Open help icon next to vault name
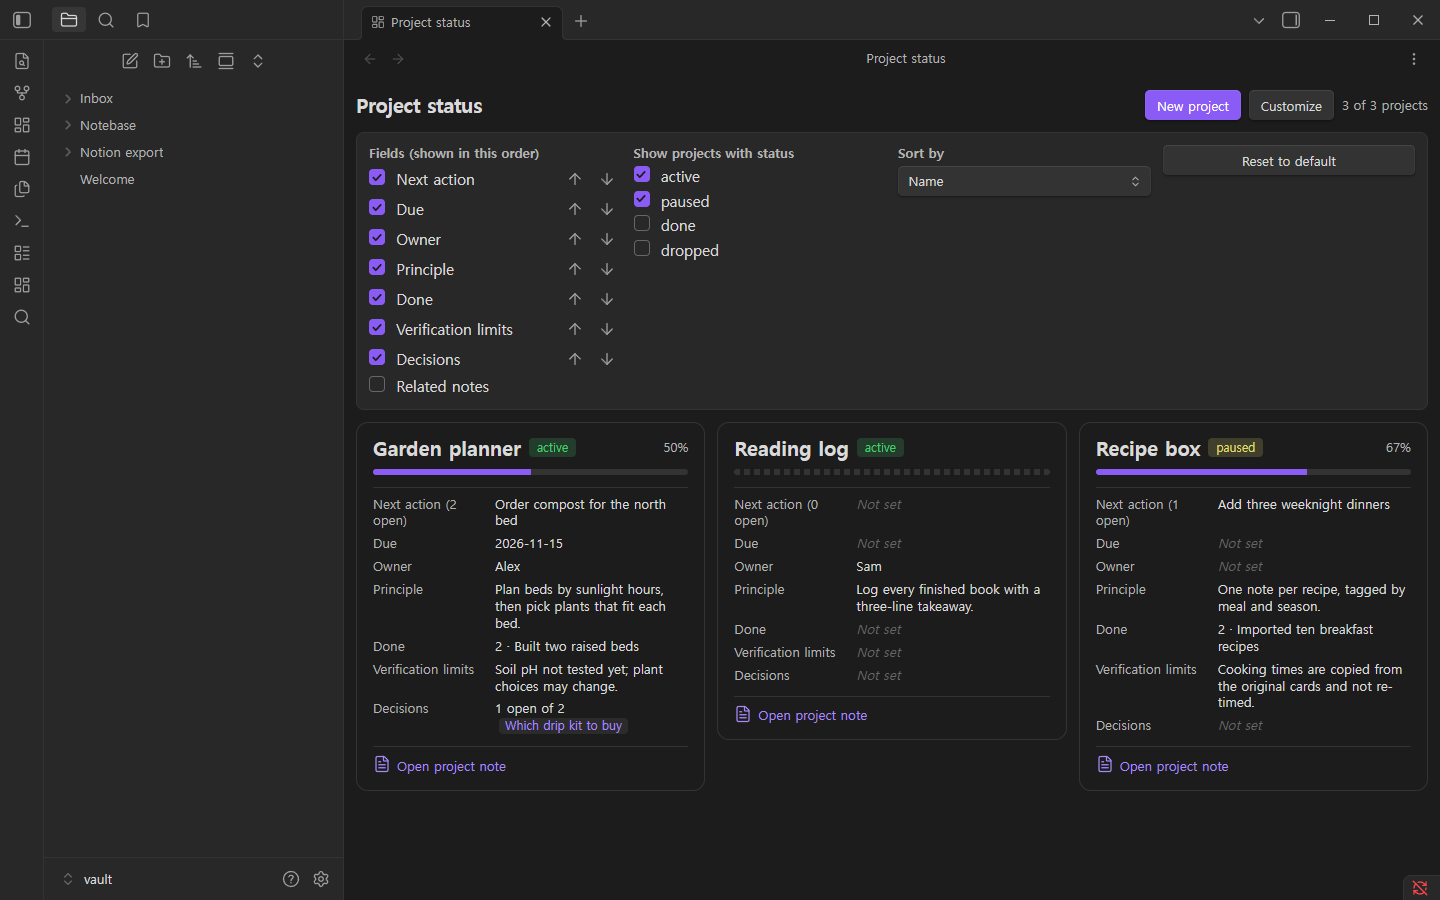 point(291,879)
